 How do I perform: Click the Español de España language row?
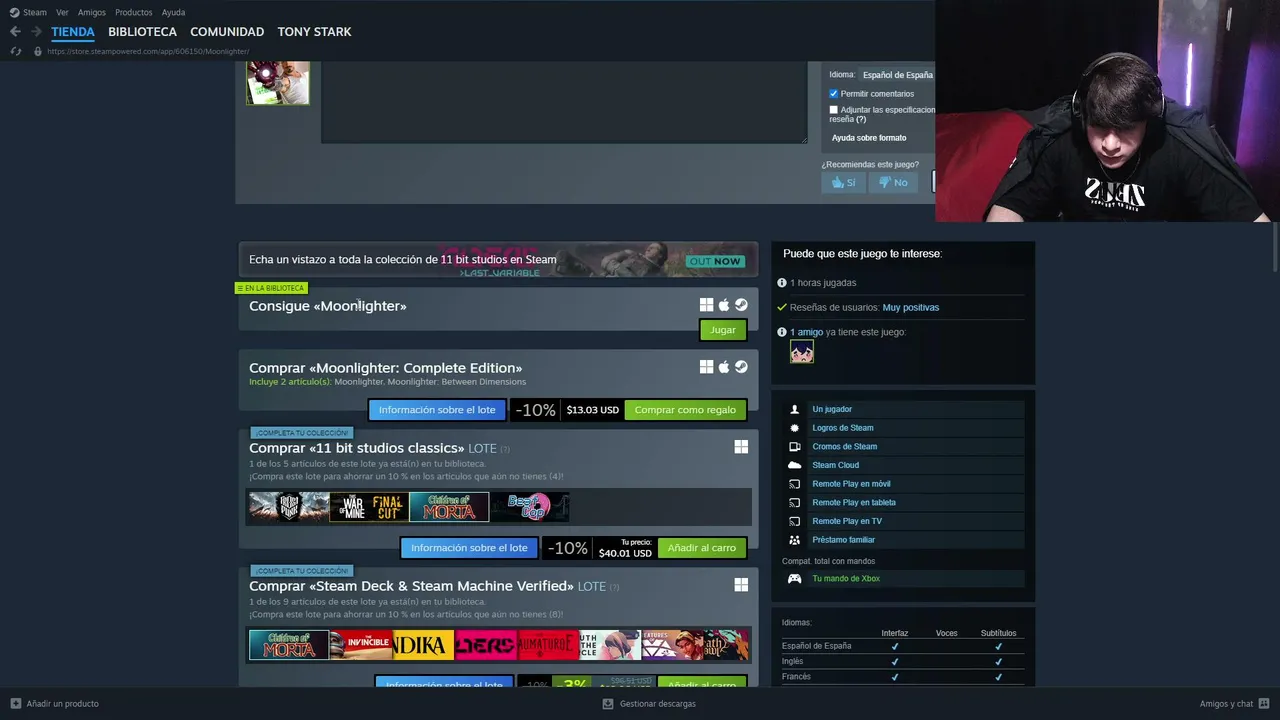coord(903,646)
